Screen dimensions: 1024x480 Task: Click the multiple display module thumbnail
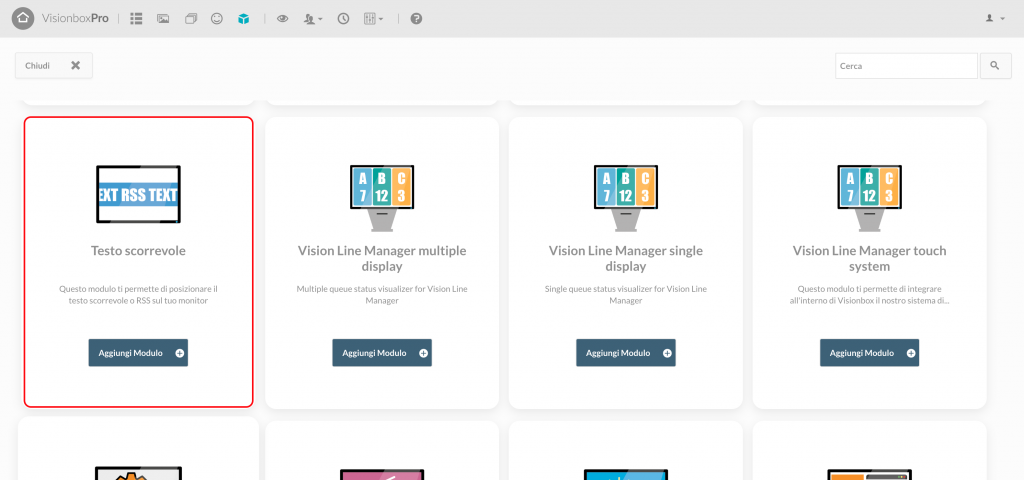[x=382, y=198]
